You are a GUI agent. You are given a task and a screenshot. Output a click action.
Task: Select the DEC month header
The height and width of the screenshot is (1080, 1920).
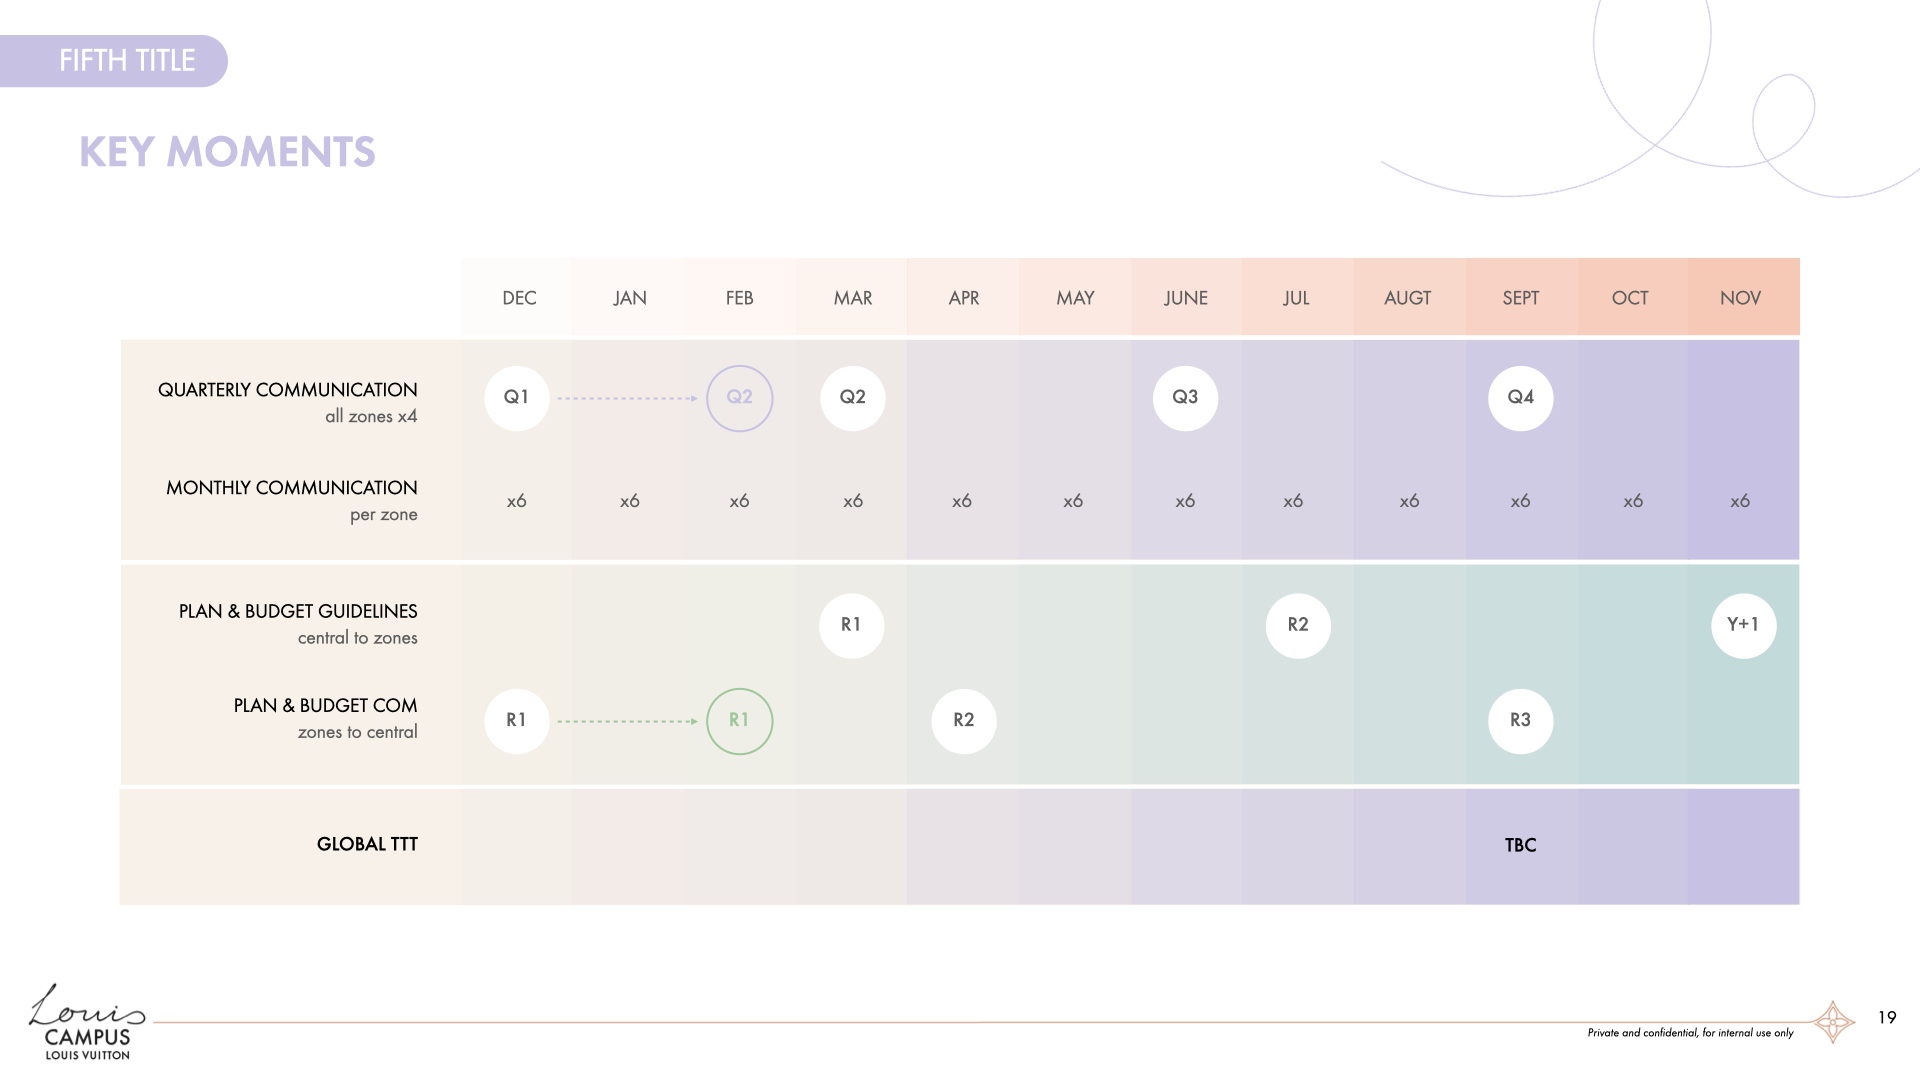coord(519,298)
